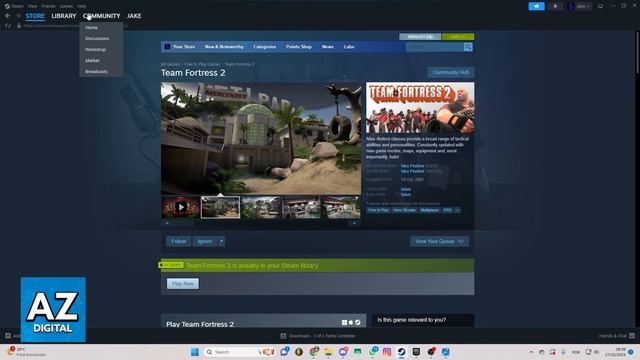Click the page vertical scrollbar
Image resolution: width=640 pixels, height=360 pixels.
point(637,53)
